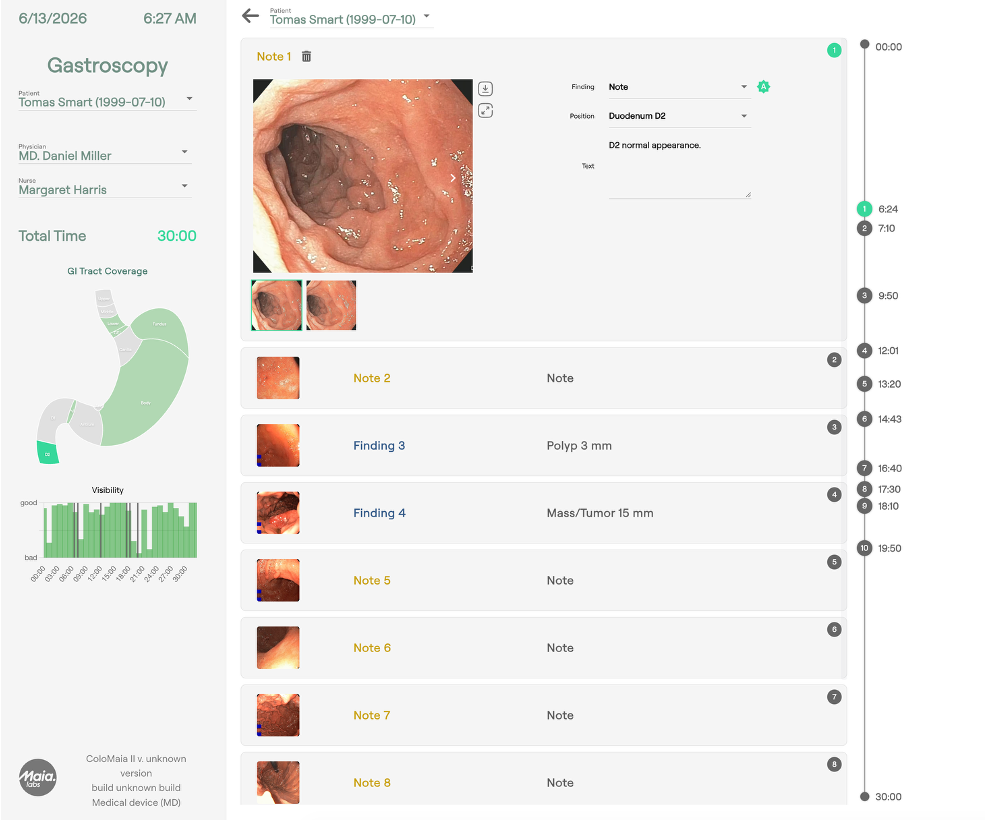Click the Polyp 3 mm description
This screenshot has width=986, height=820.
tap(579, 445)
